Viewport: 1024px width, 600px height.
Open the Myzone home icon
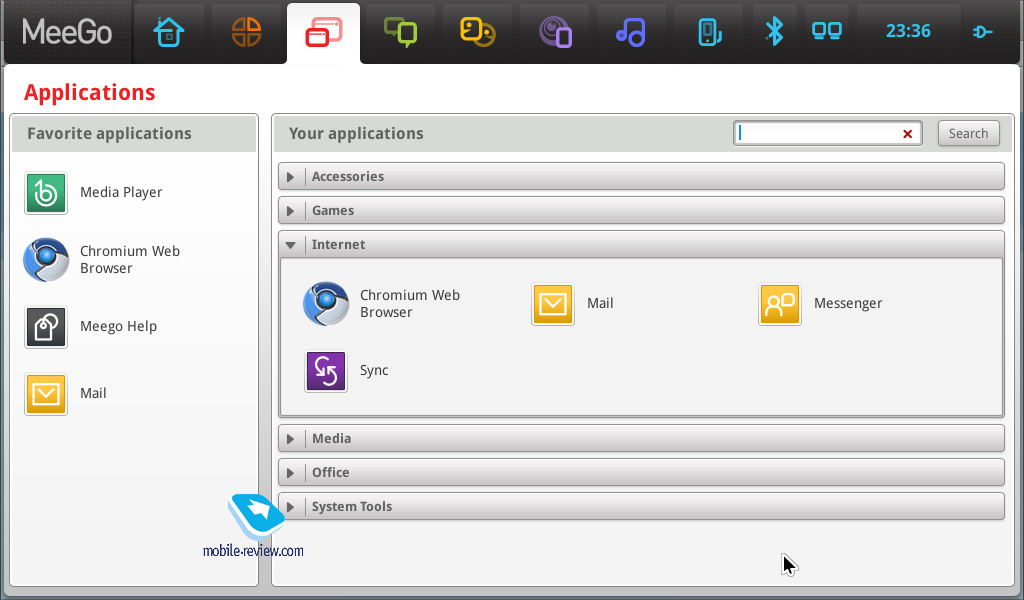point(168,31)
